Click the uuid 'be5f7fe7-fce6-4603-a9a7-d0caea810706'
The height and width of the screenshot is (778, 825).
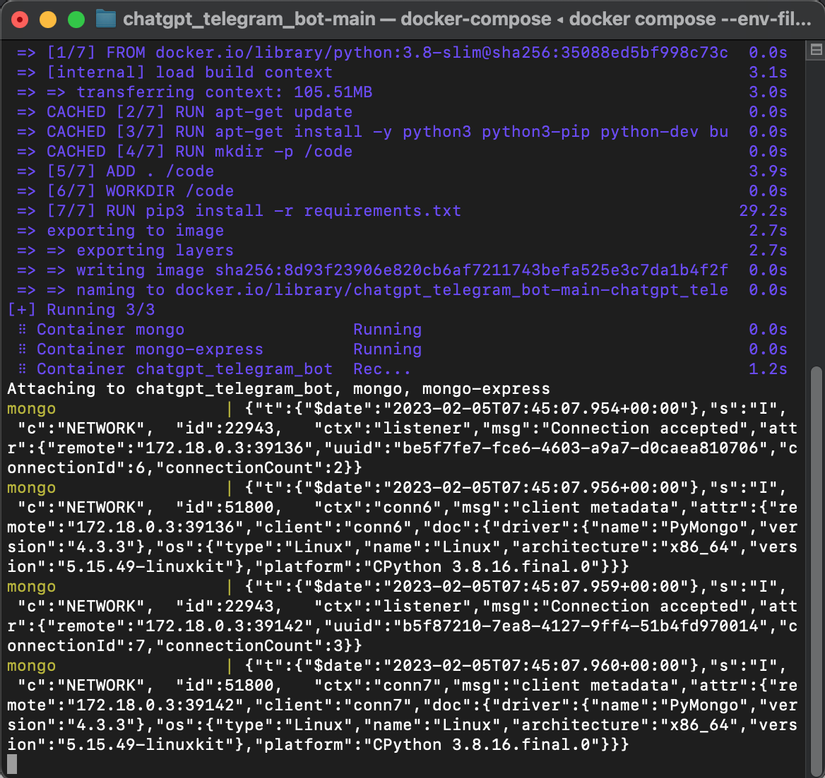pos(580,448)
